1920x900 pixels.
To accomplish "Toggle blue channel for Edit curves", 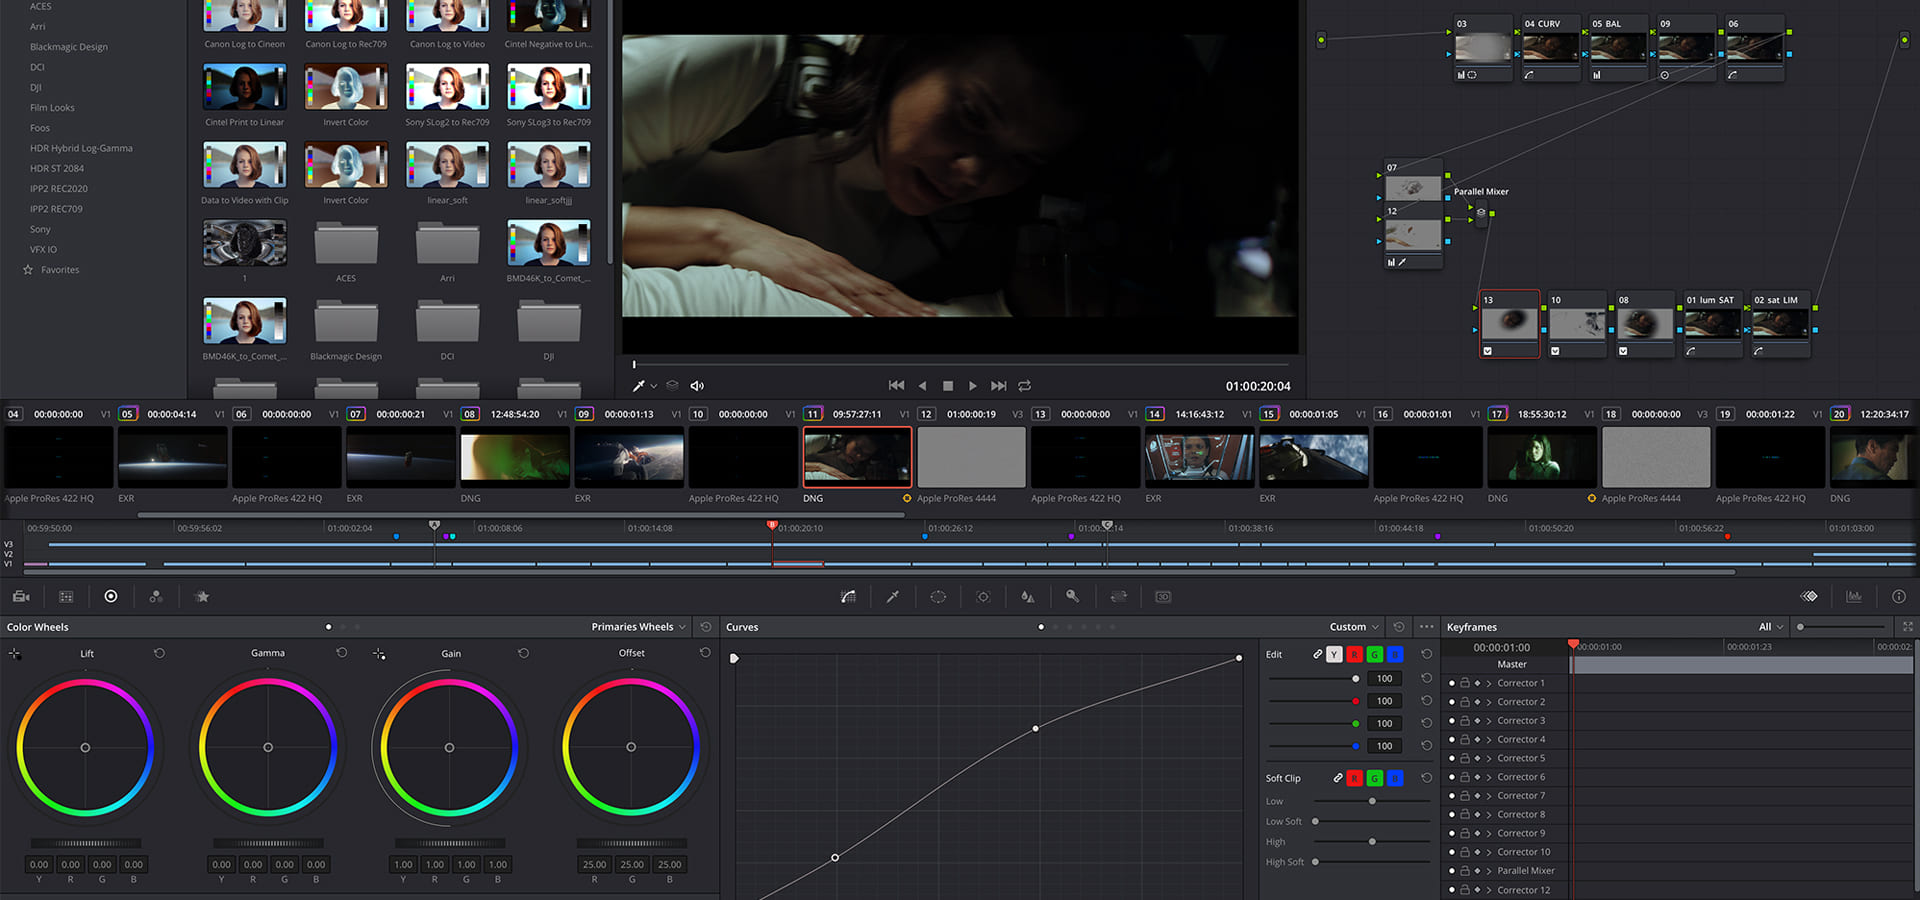I will 1395,654.
